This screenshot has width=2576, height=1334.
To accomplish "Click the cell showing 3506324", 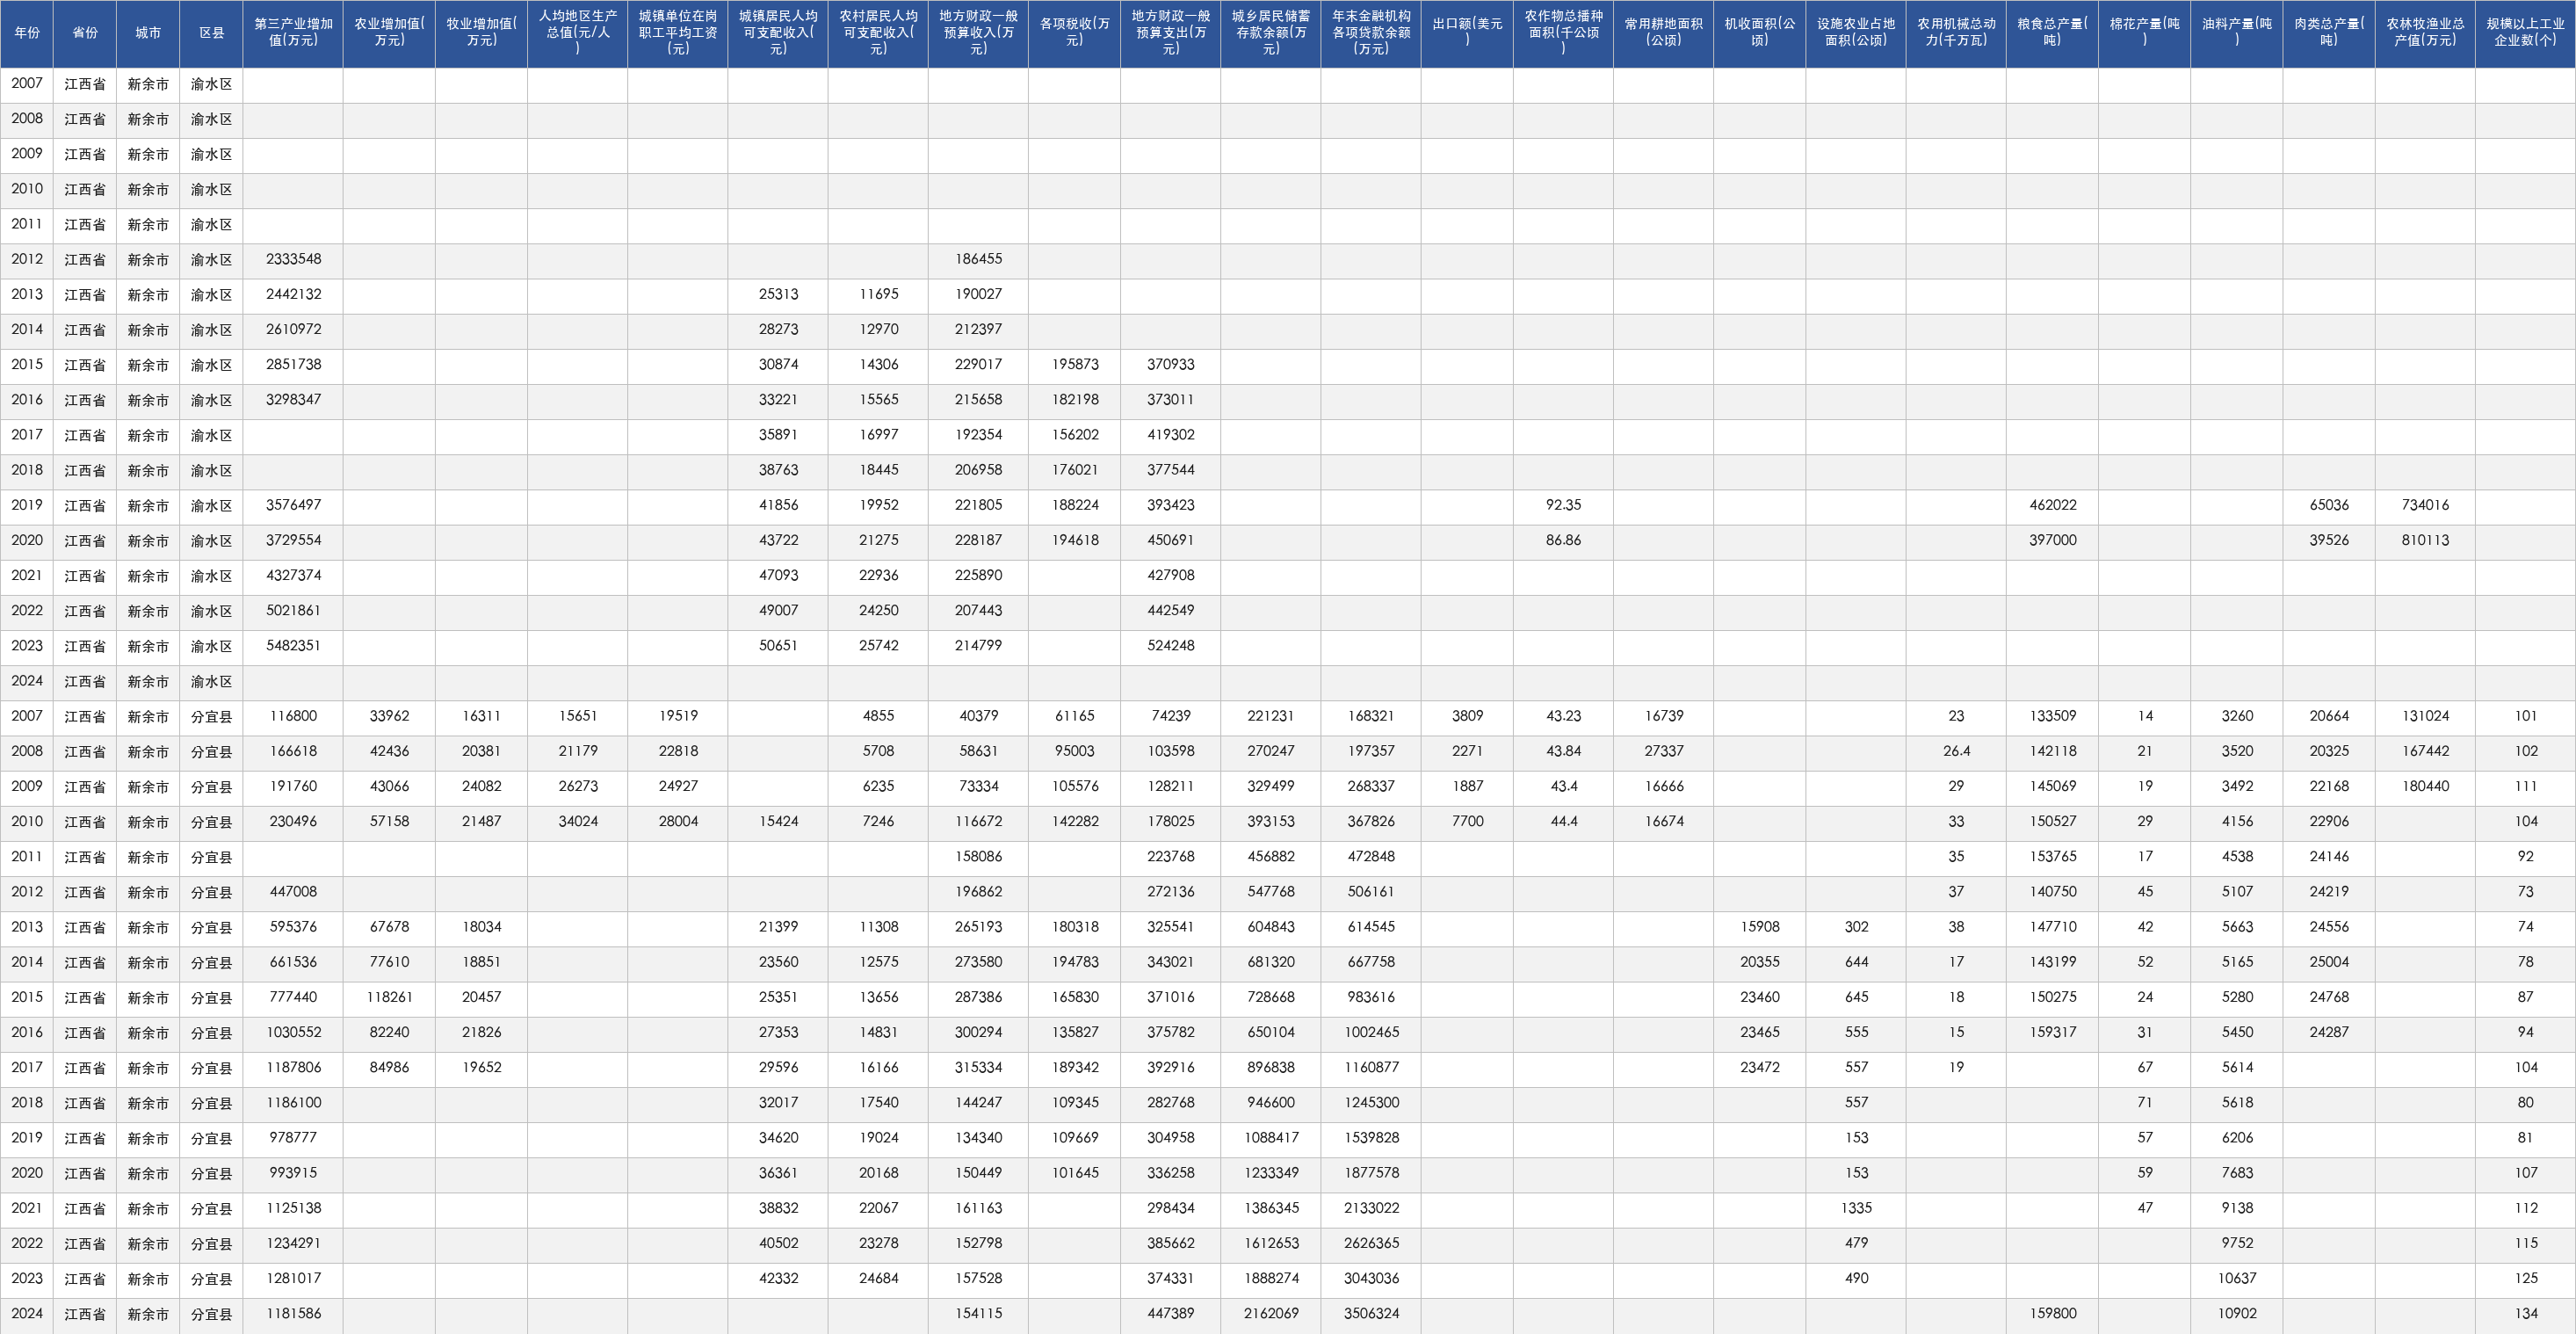I will point(1371,1314).
